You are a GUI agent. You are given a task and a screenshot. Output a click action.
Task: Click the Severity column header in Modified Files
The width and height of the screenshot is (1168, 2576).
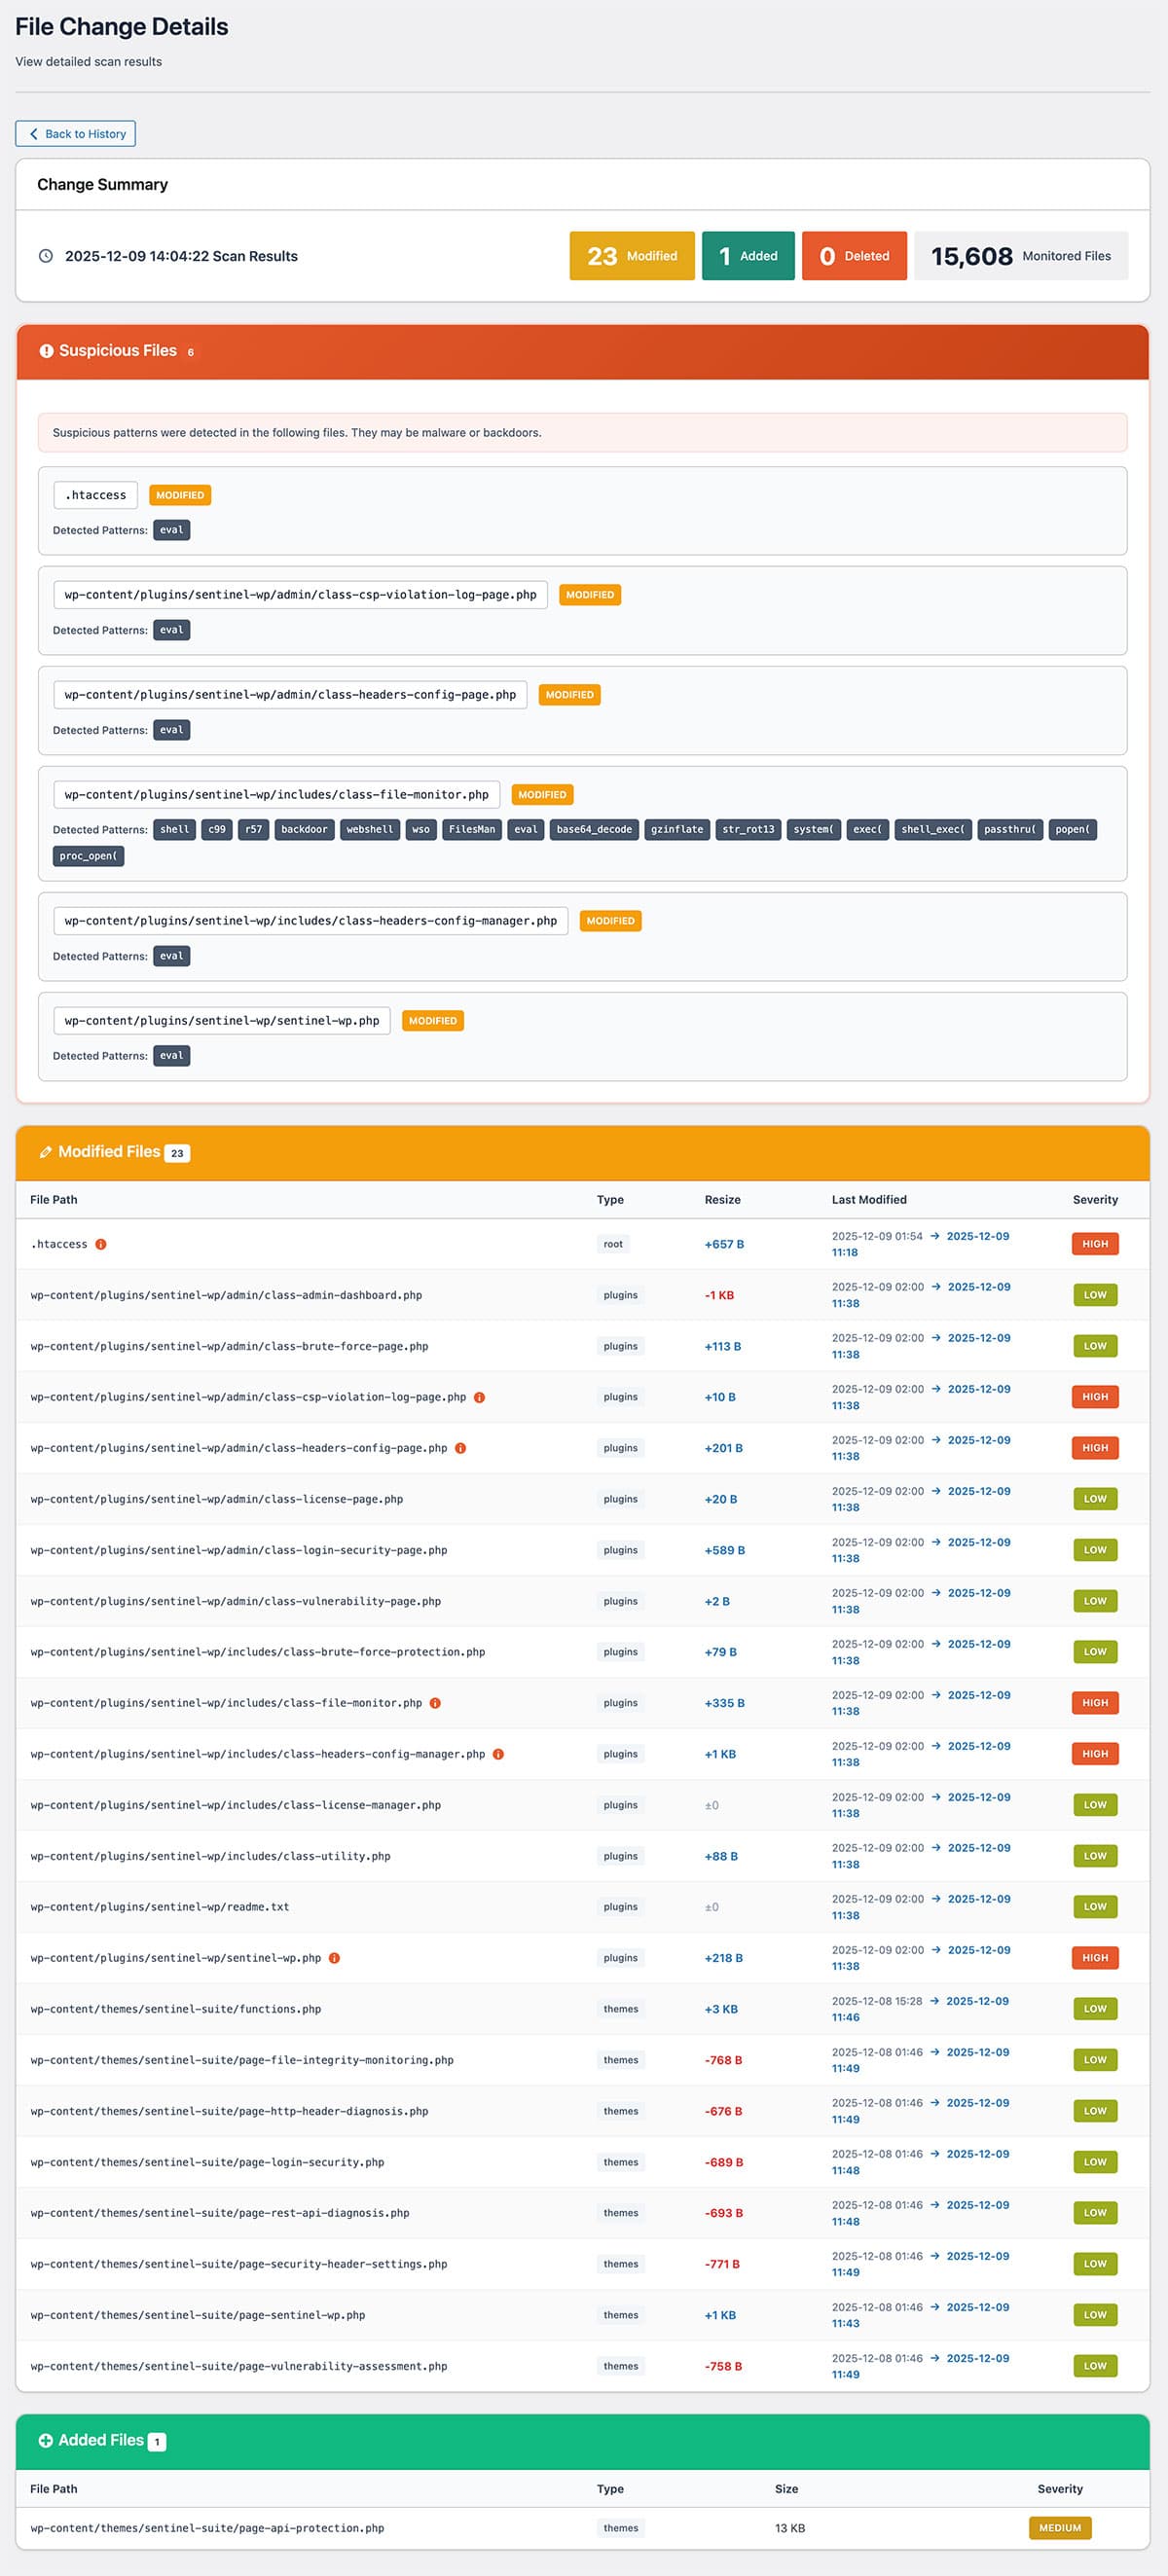(1095, 1200)
